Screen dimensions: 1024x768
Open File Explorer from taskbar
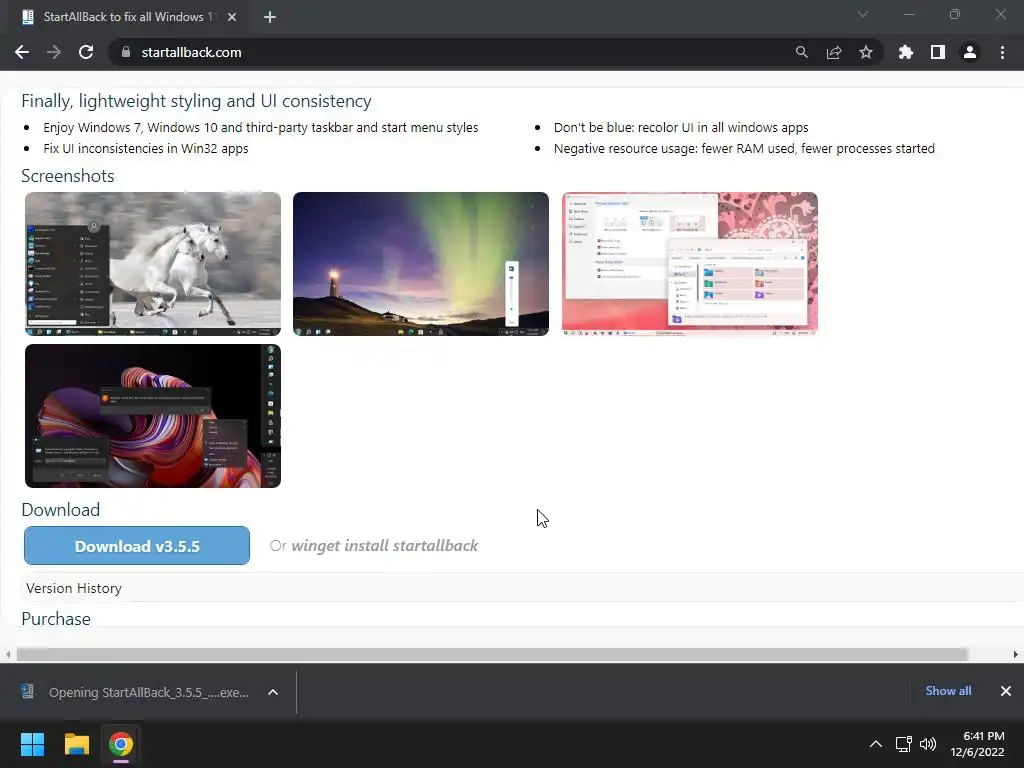[x=76, y=744]
